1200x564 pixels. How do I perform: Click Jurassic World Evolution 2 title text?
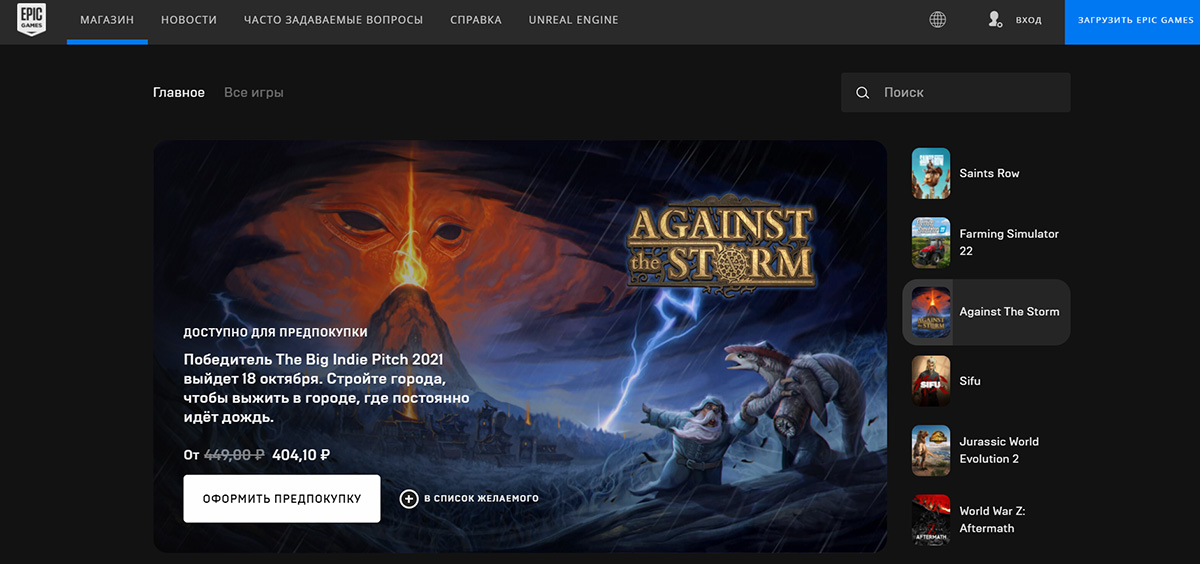tap(999, 450)
